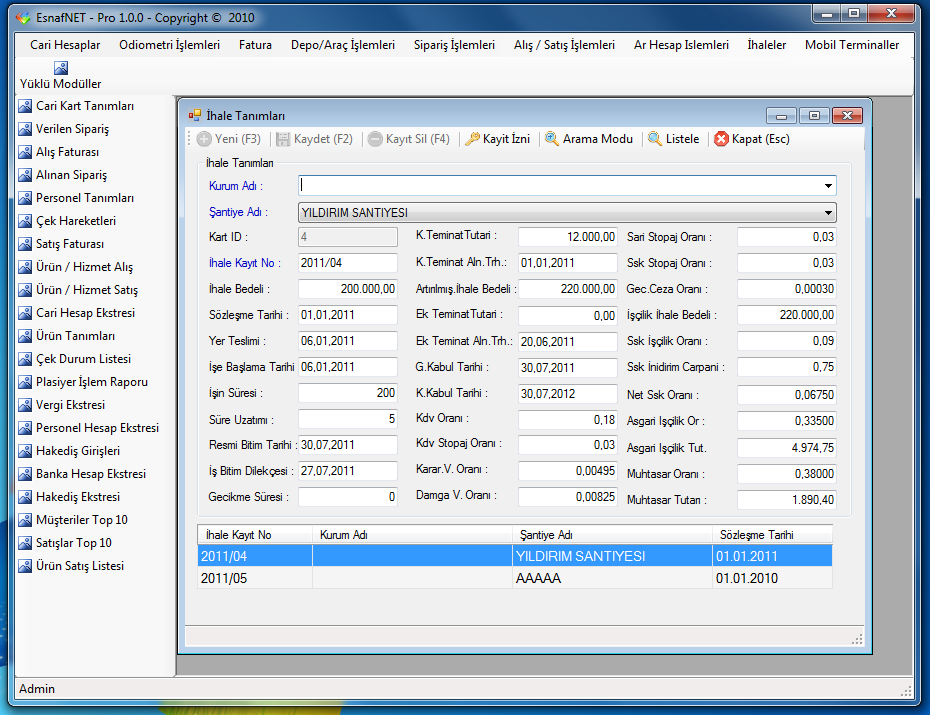
Task: Open the Sipariş İşlemleri menu
Action: (x=454, y=45)
